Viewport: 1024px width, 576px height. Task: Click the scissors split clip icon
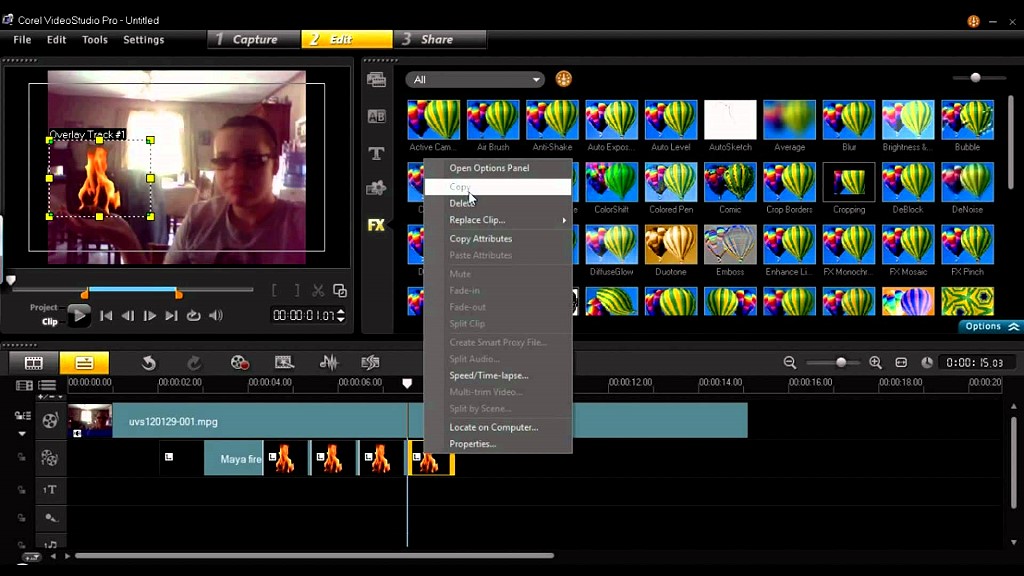318,291
